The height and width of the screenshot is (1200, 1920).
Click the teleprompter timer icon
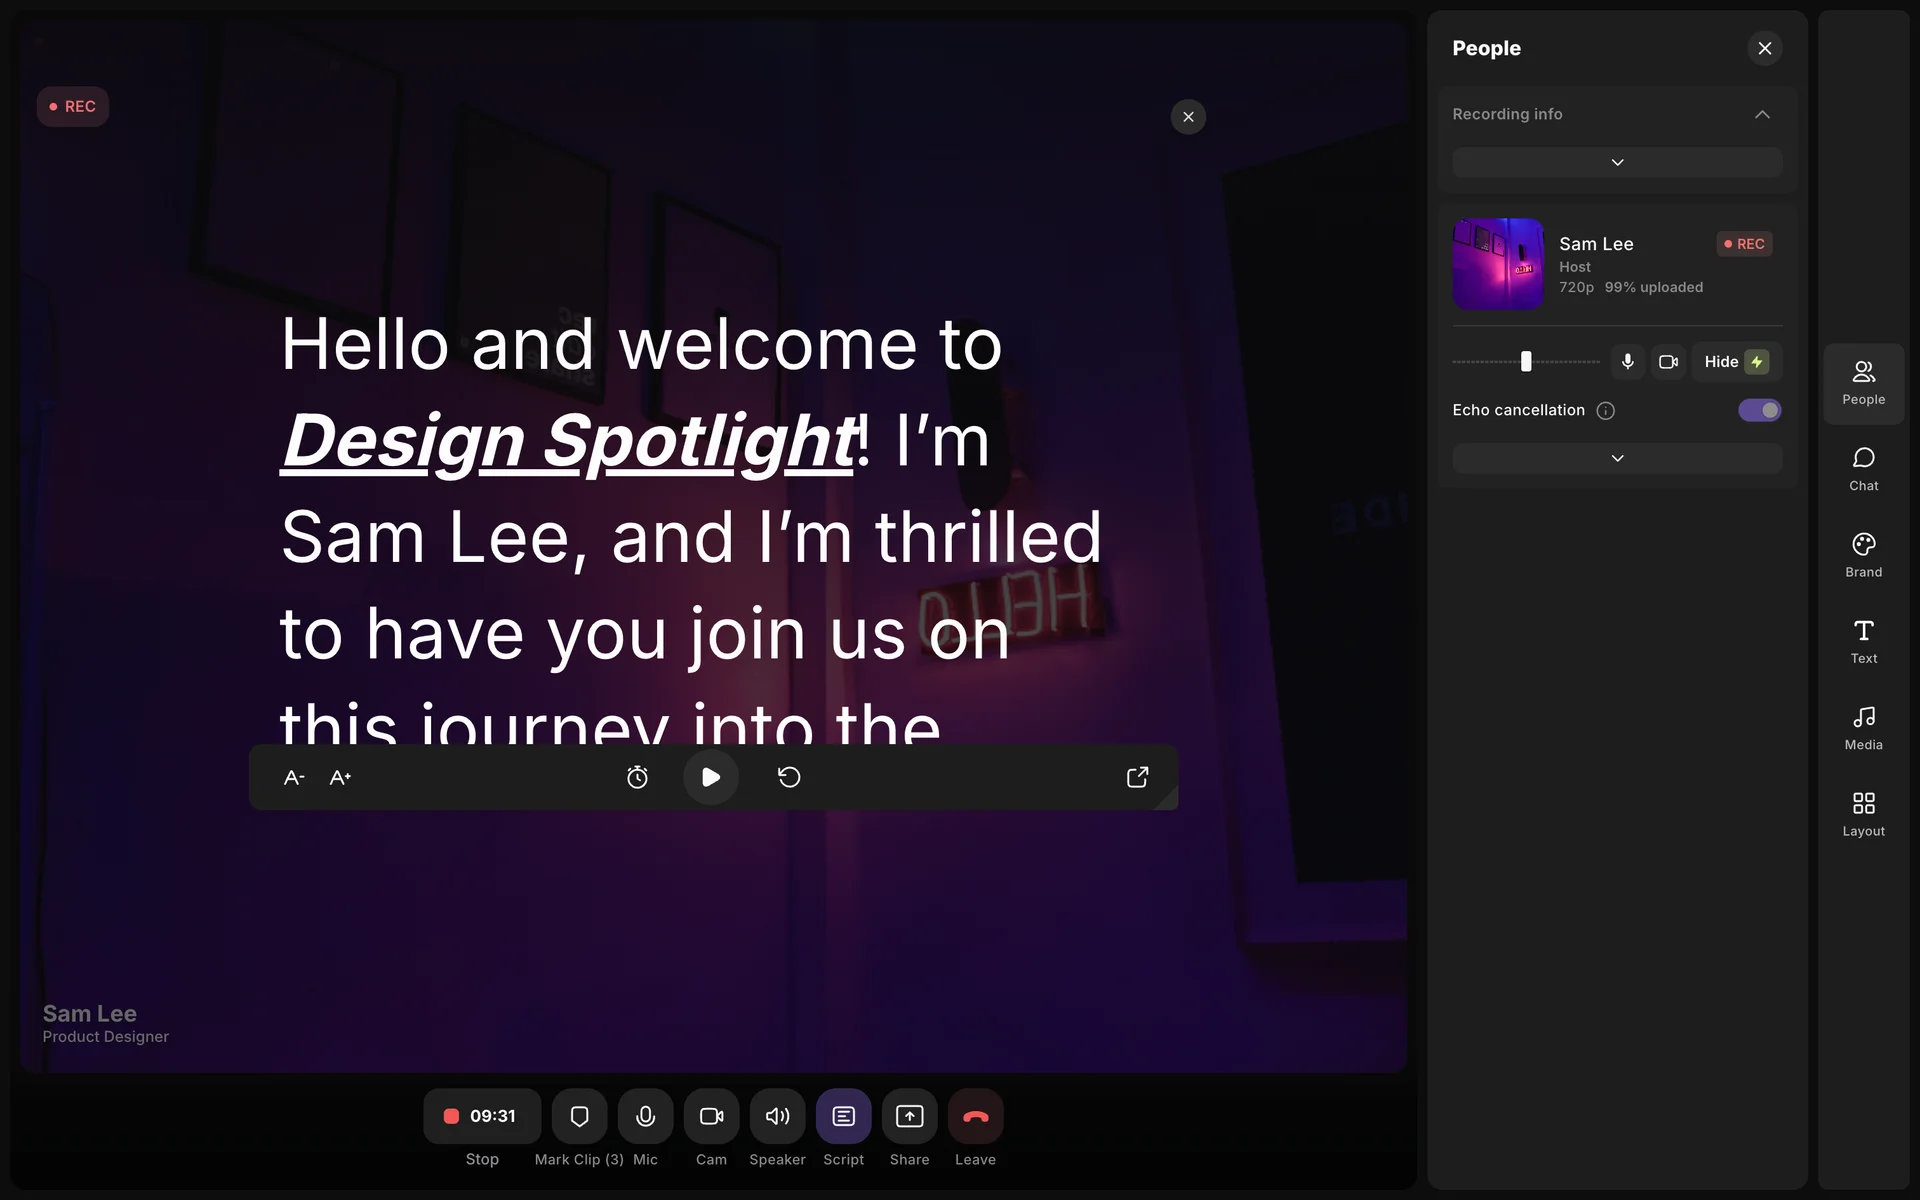pyautogui.click(x=637, y=777)
